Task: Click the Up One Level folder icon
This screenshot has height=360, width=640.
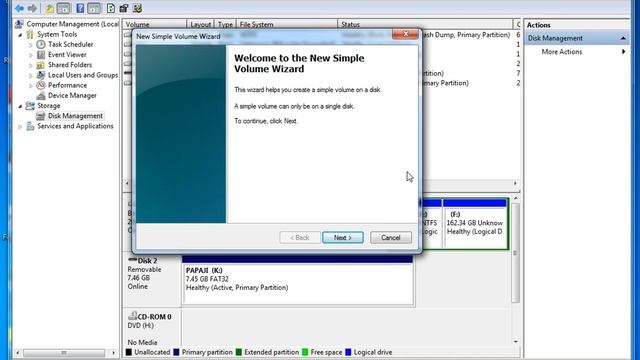Action: (50, 8)
